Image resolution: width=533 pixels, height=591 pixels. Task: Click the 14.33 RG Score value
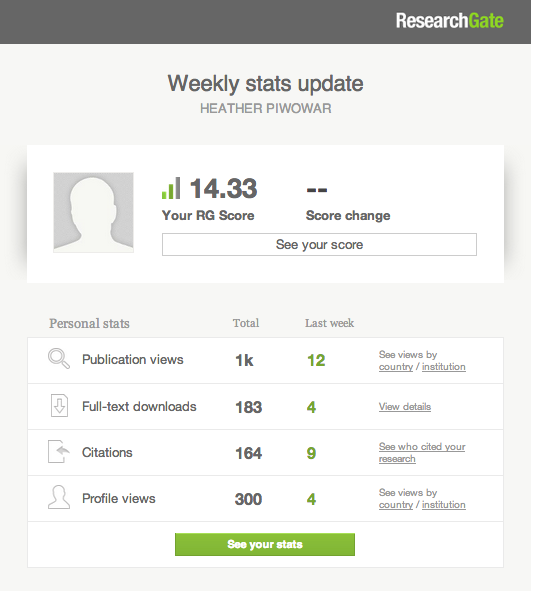tap(224, 188)
